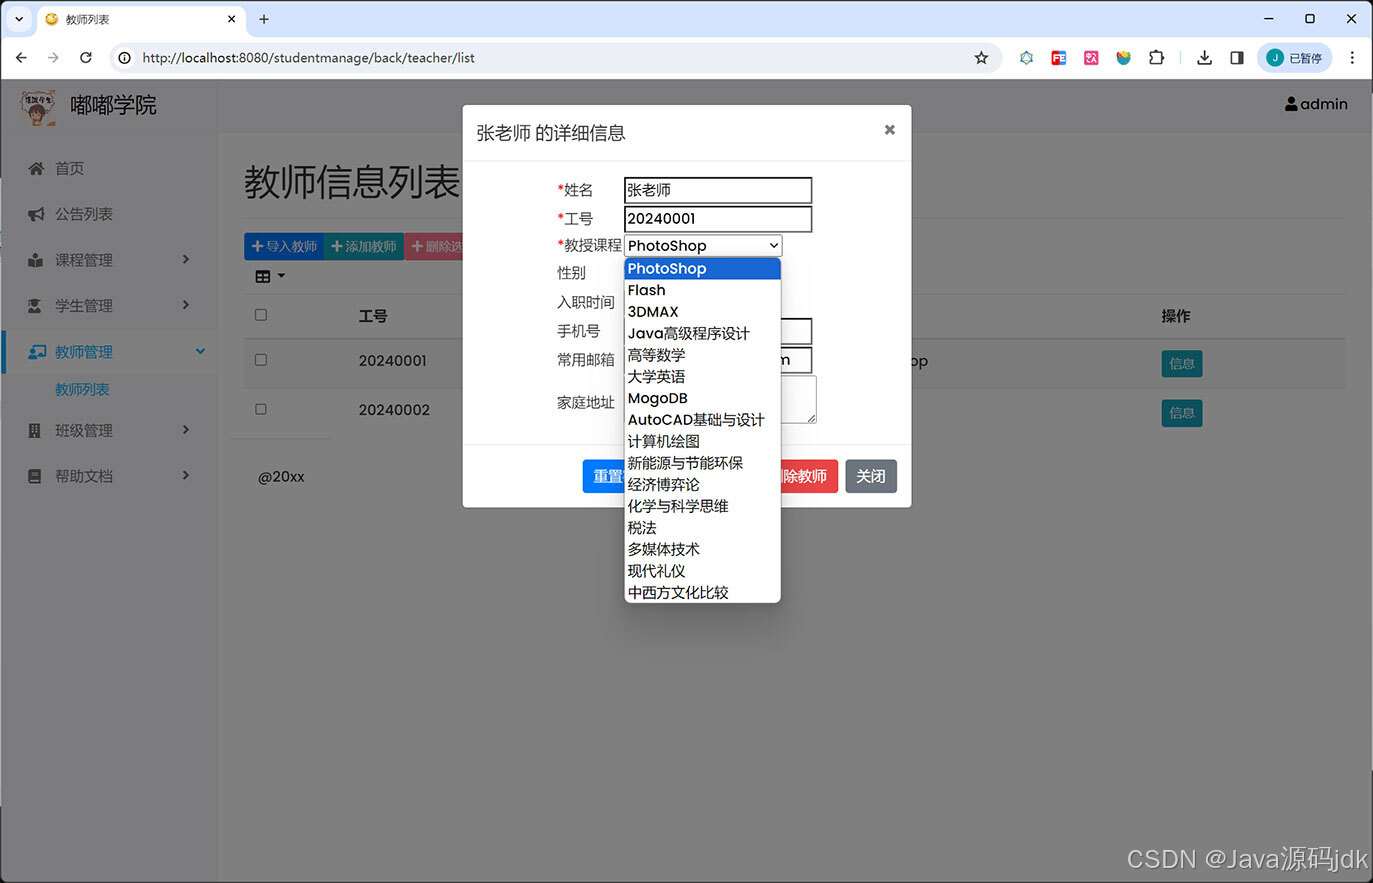Bookmark this page with the star icon
Viewport: 1373px width, 883px height.
tap(981, 58)
